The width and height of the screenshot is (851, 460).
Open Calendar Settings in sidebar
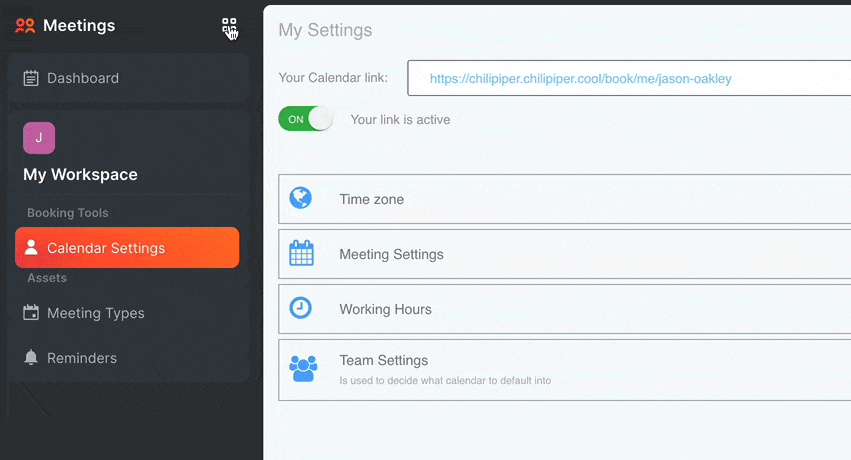(127, 247)
